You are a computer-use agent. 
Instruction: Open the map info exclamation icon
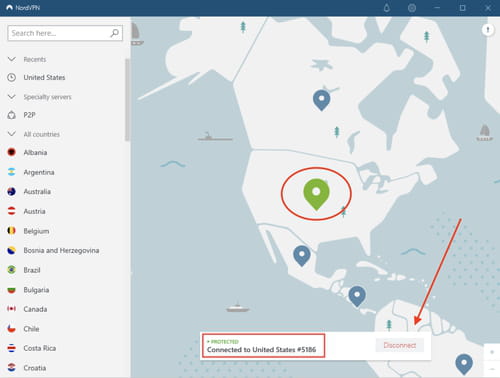click(488, 30)
